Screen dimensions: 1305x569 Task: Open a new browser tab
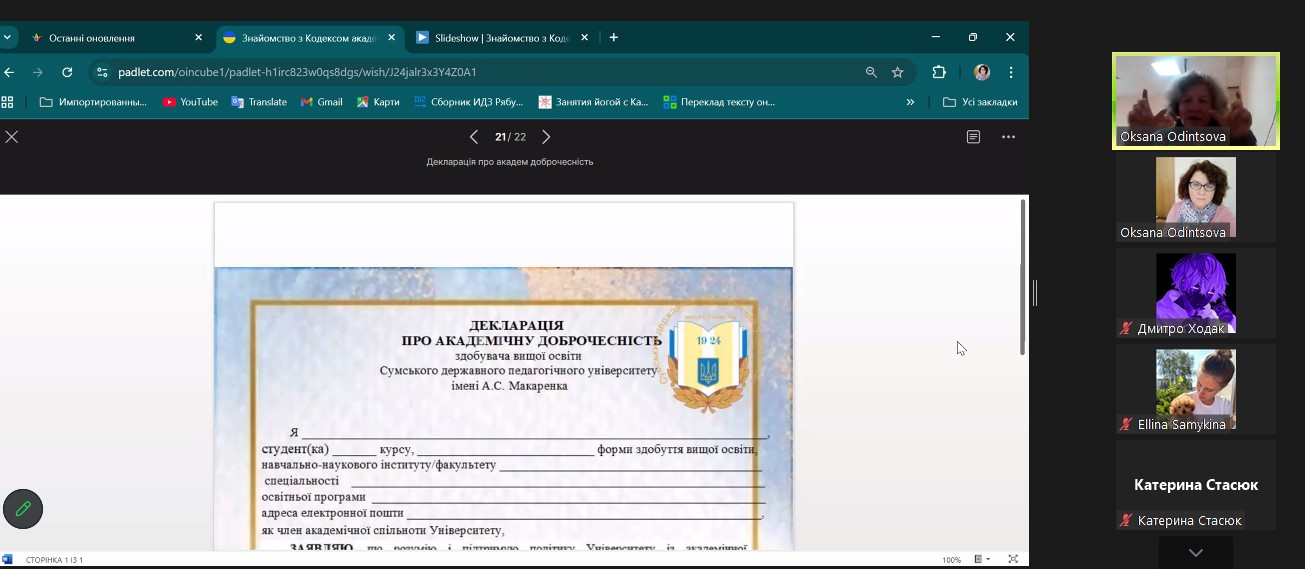point(614,38)
